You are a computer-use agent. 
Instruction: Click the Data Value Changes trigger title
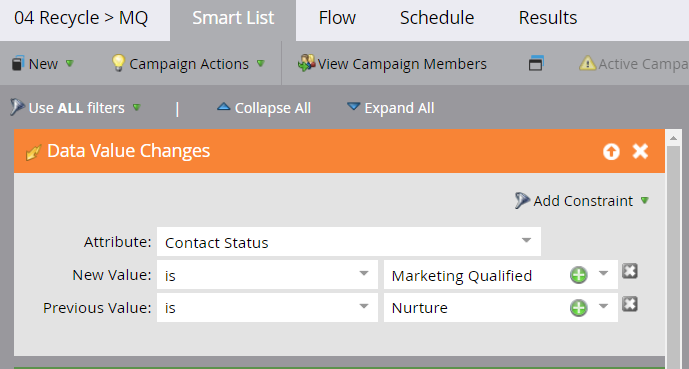click(128, 151)
